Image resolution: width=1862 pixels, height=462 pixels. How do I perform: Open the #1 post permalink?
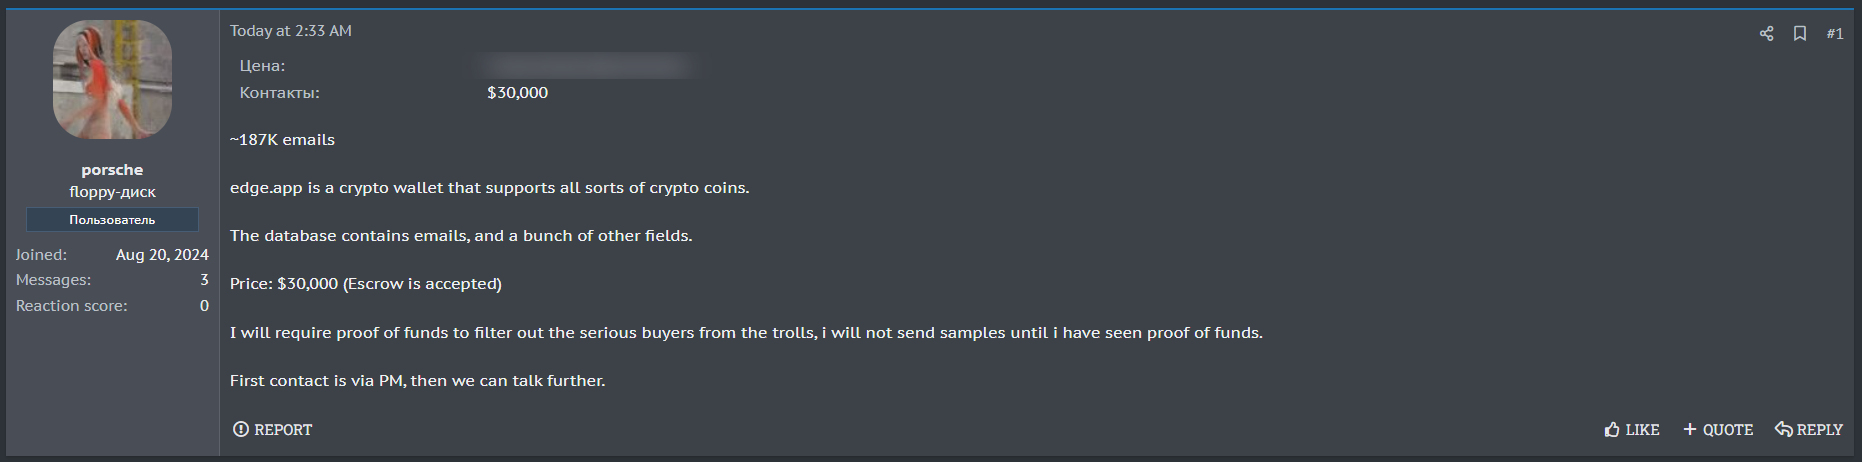[x=1834, y=34]
